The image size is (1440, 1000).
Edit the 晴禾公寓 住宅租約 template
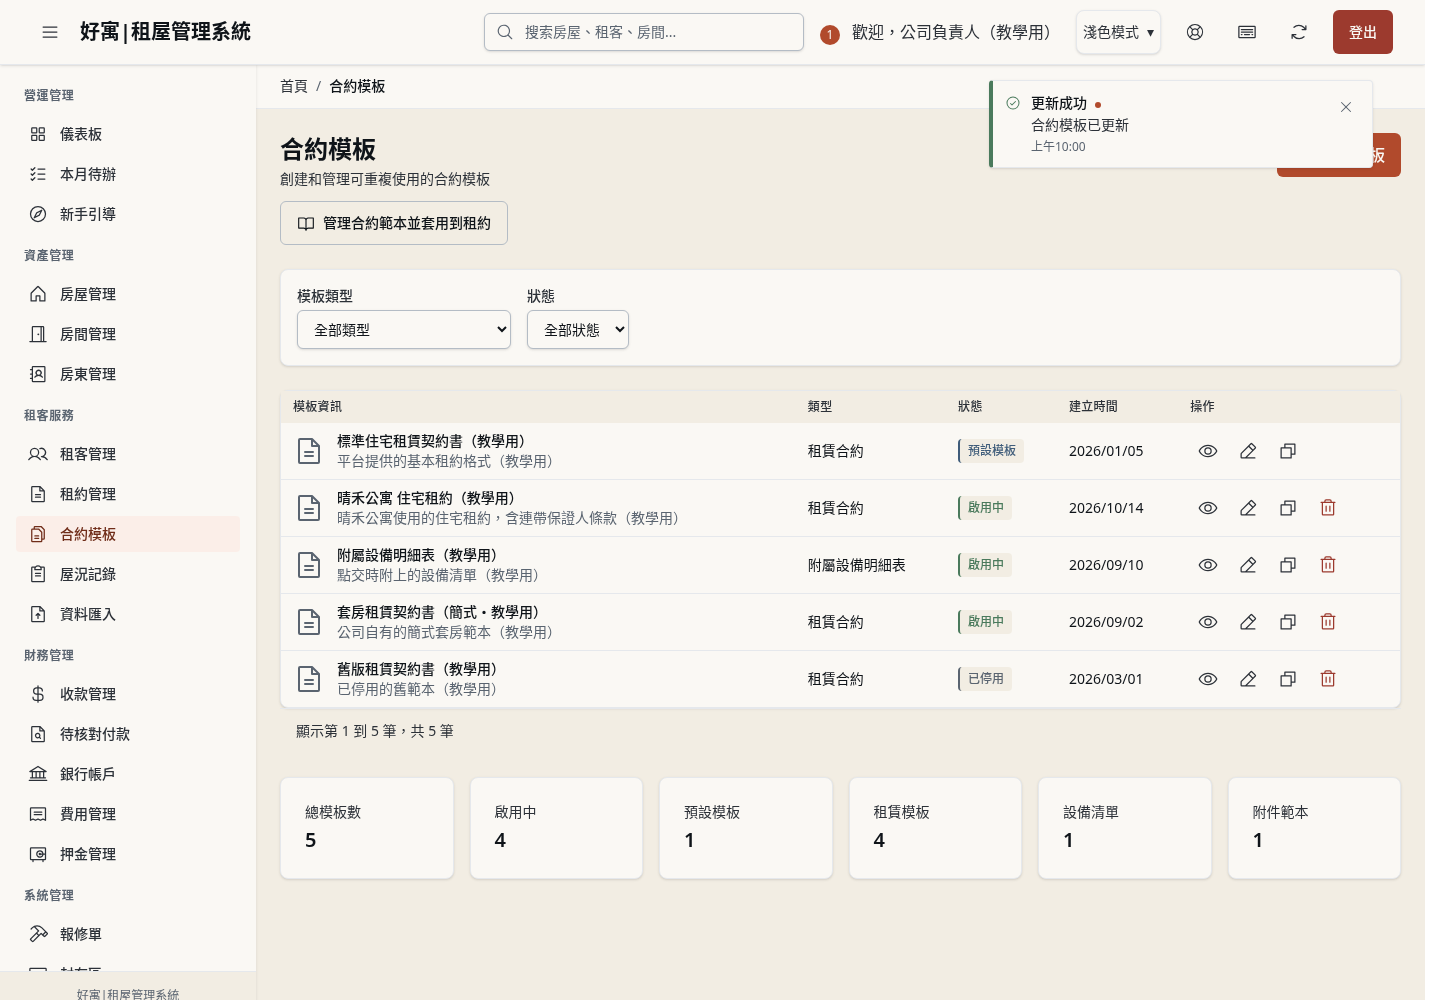1248,508
